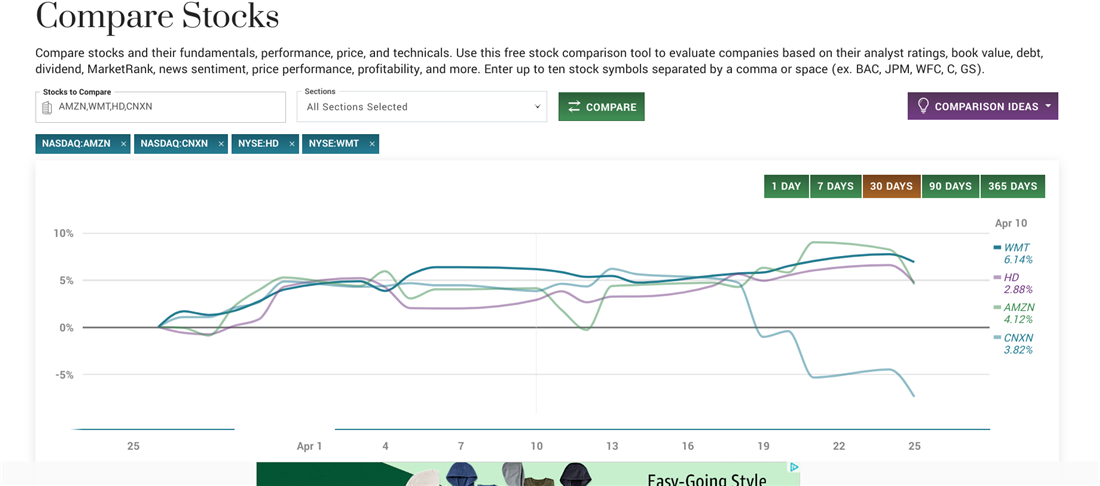Choose the 7 Days time range

(835, 186)
